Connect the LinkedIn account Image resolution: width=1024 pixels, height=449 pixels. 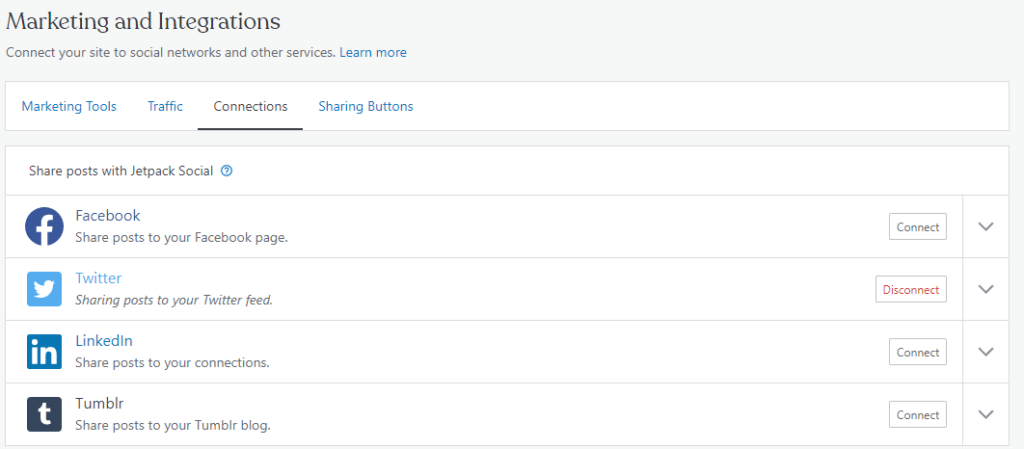point(918,352)
